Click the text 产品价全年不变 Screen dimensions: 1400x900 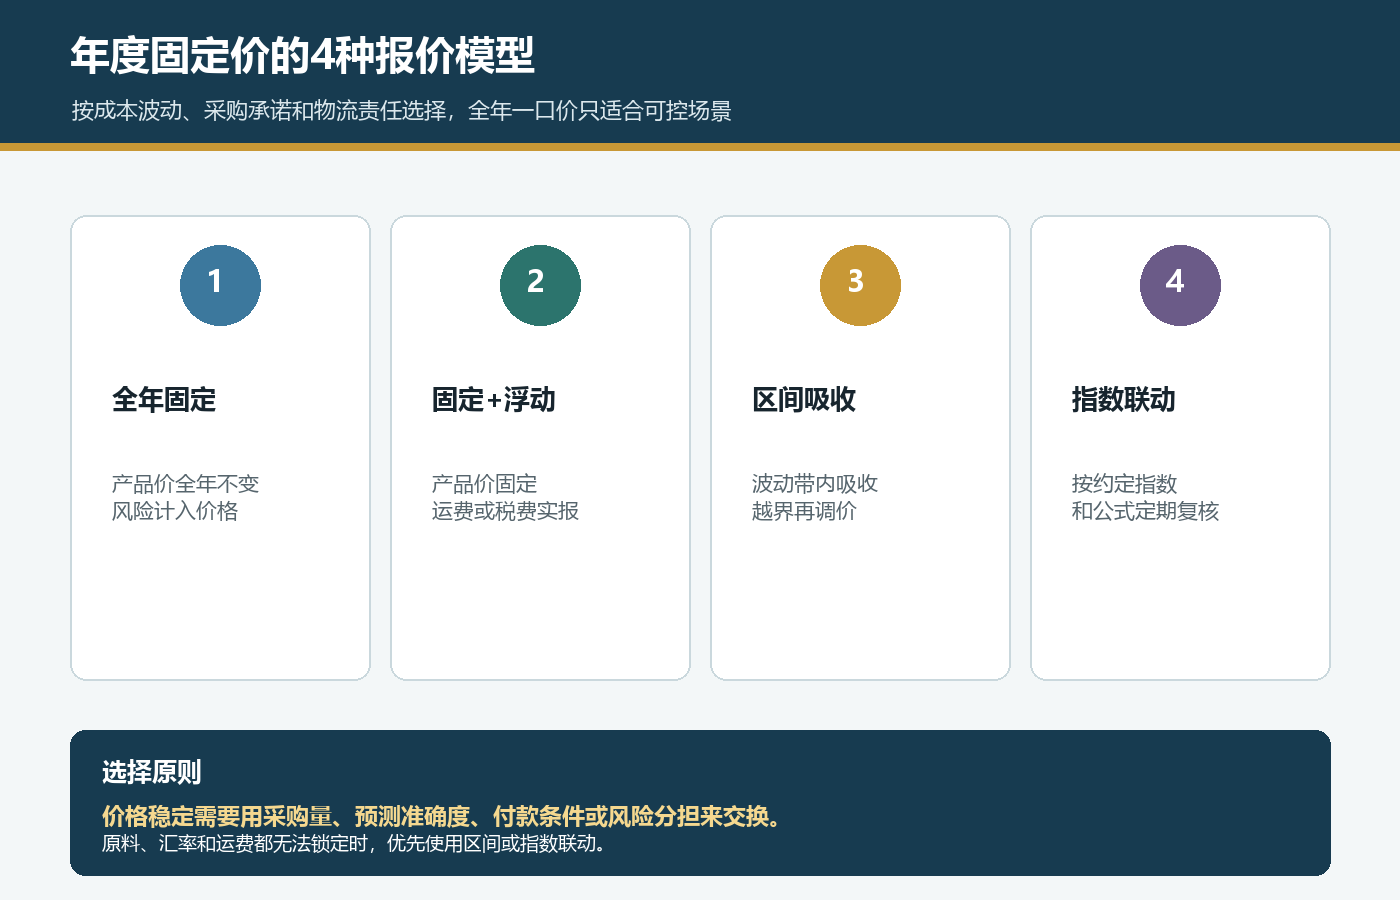[185, 484]
